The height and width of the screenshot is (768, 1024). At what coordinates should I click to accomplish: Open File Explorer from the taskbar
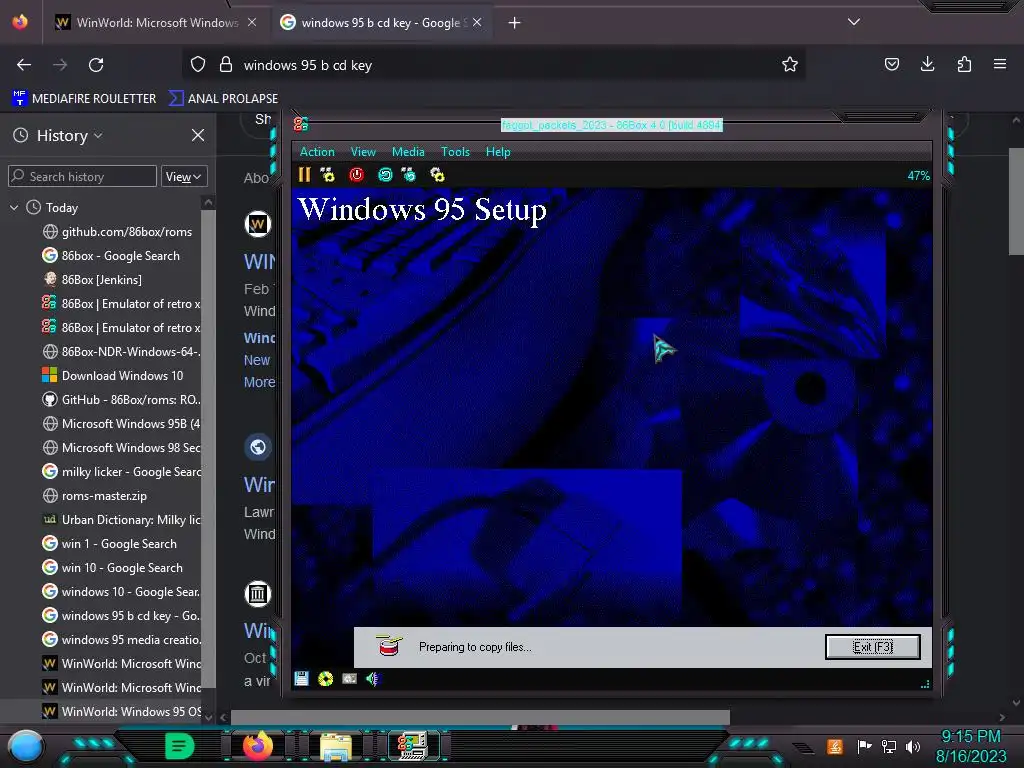click(336, 746)
